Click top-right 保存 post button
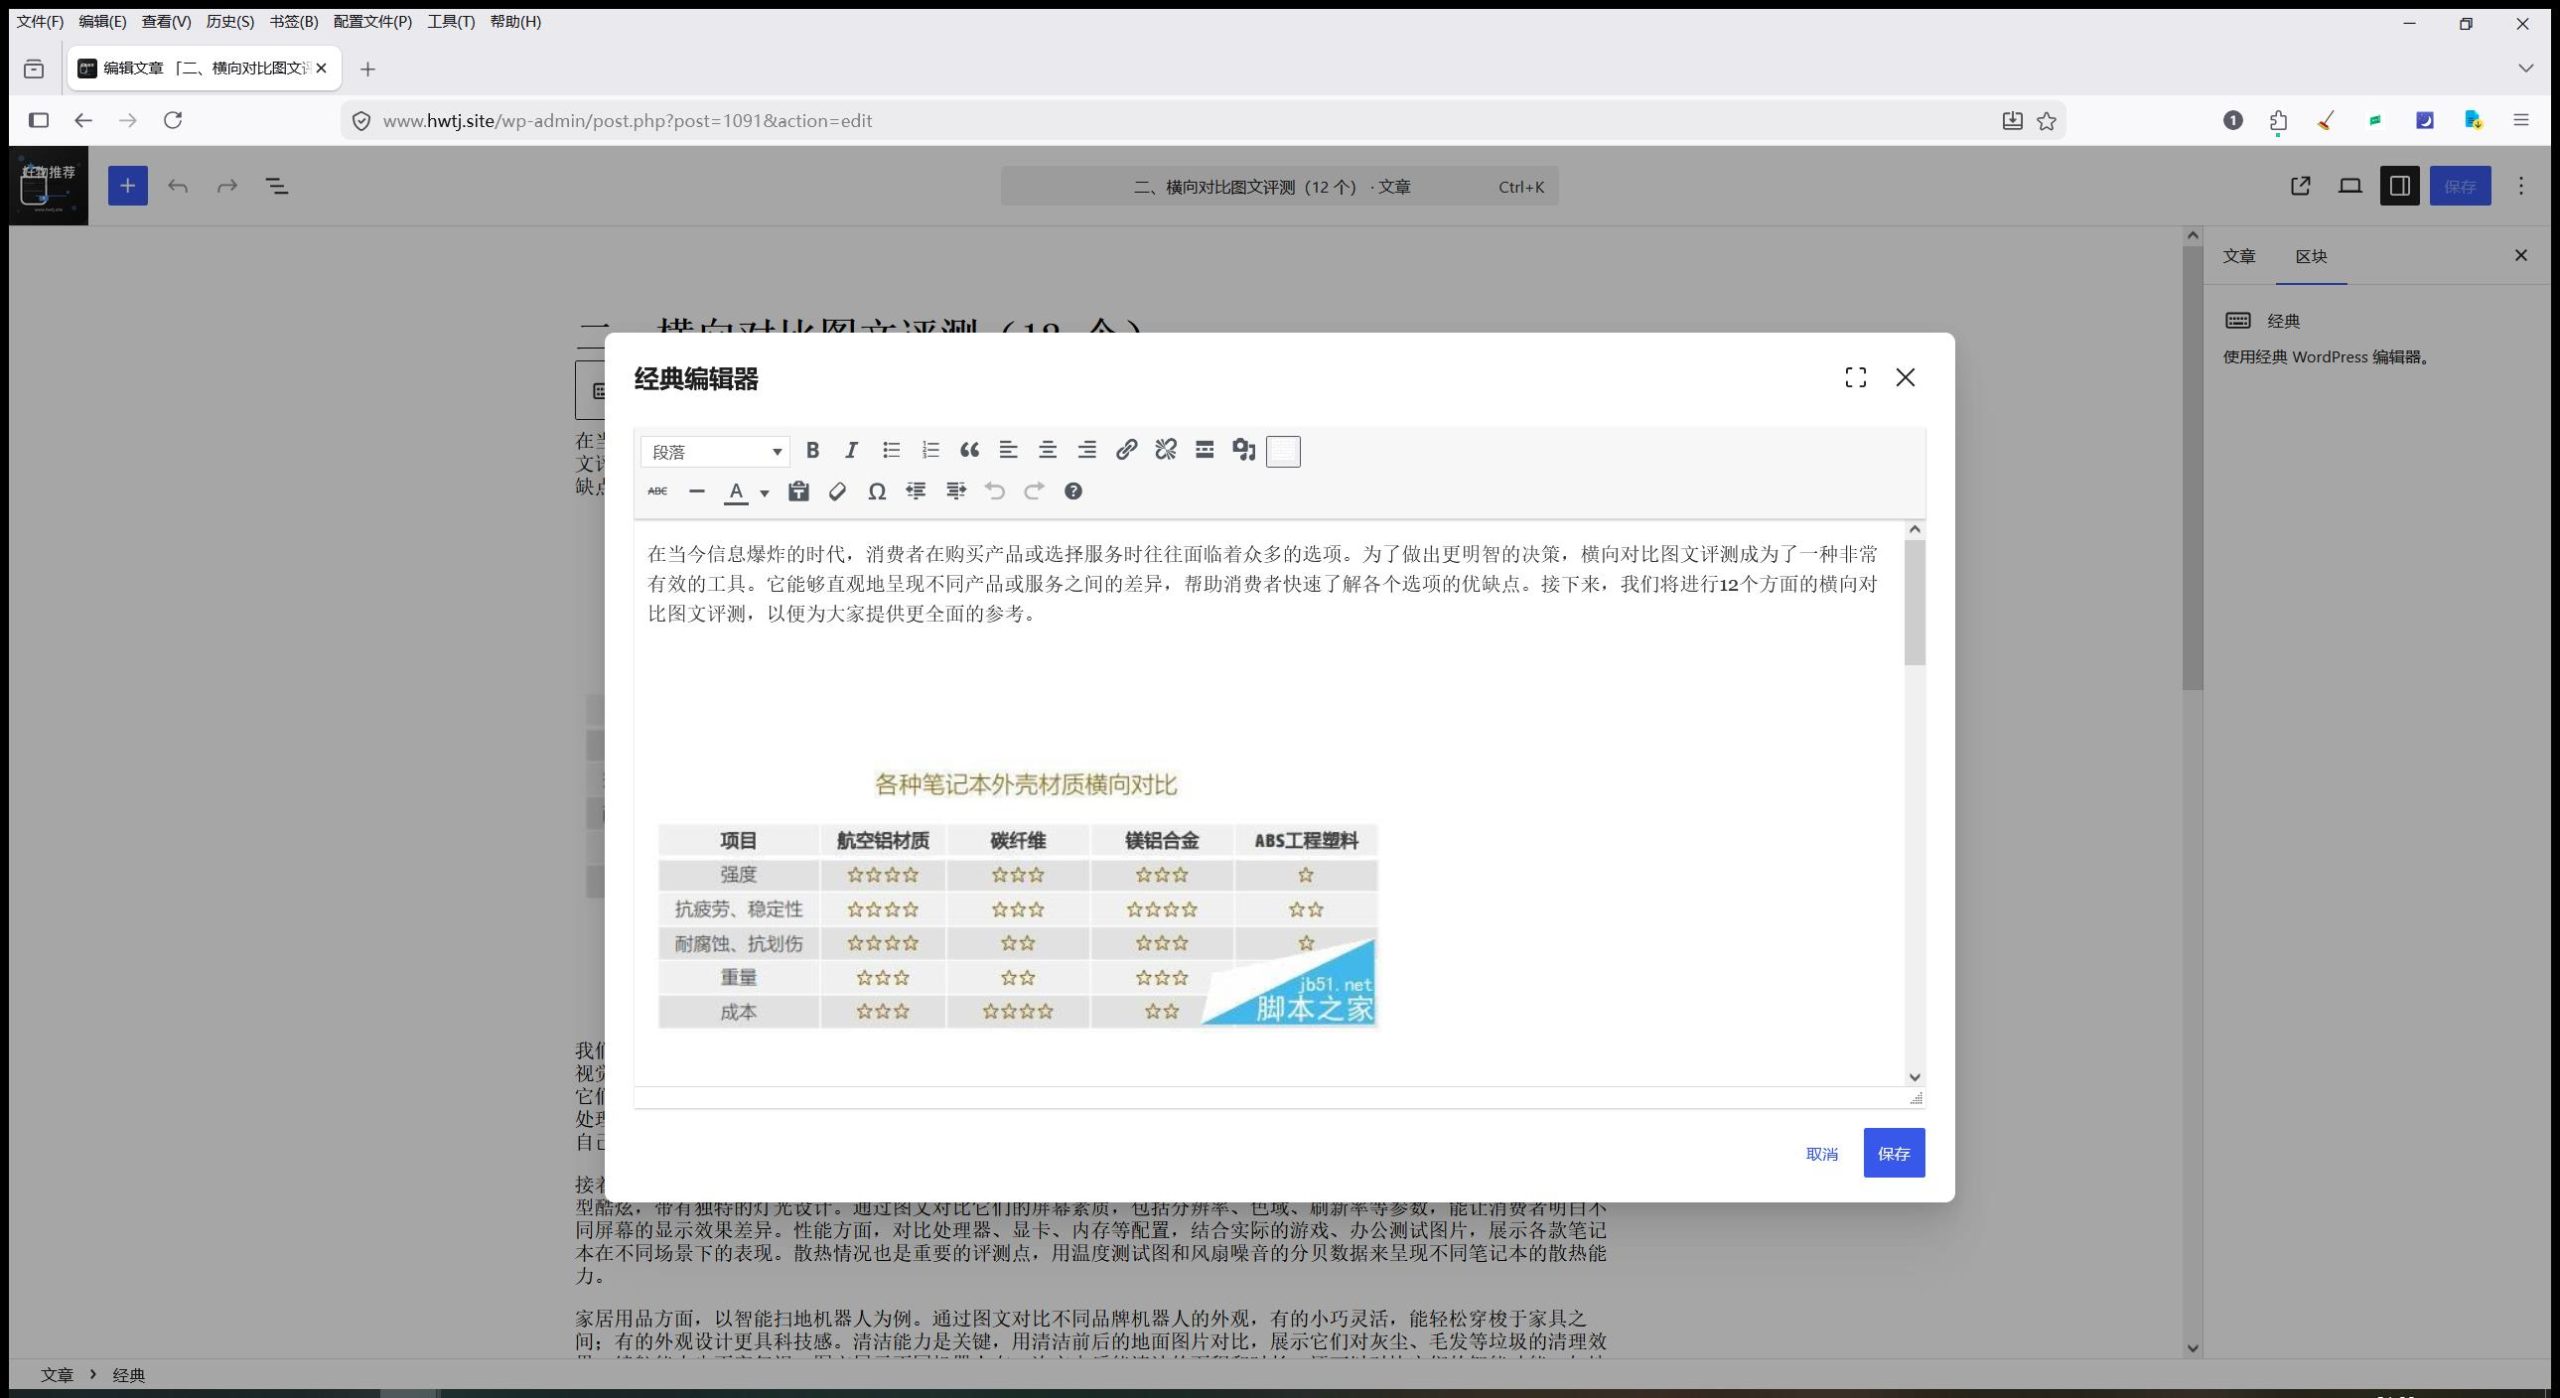 coord(2460,186)
